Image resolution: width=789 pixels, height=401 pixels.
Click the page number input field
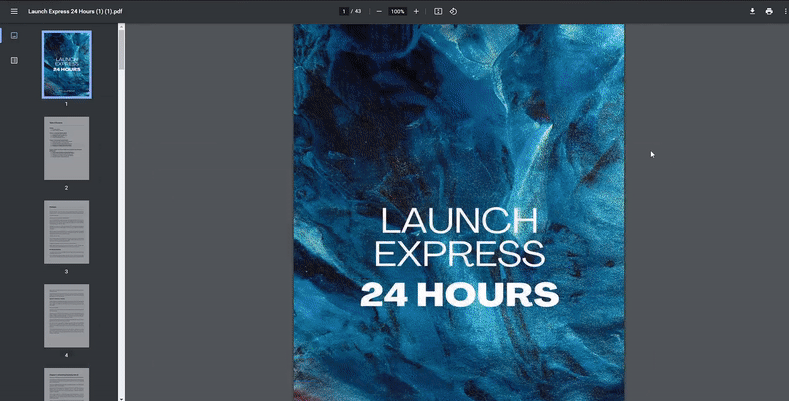344,11
